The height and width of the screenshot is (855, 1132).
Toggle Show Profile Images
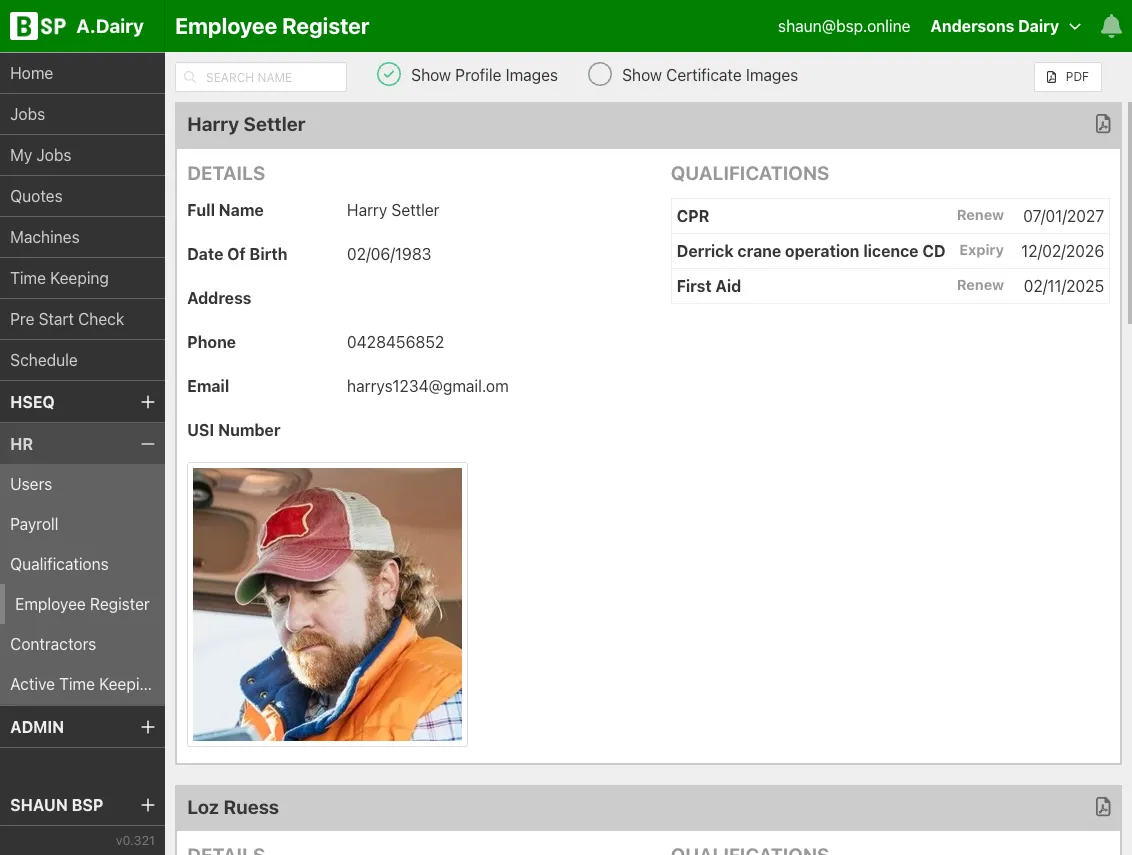click(388, 74)
